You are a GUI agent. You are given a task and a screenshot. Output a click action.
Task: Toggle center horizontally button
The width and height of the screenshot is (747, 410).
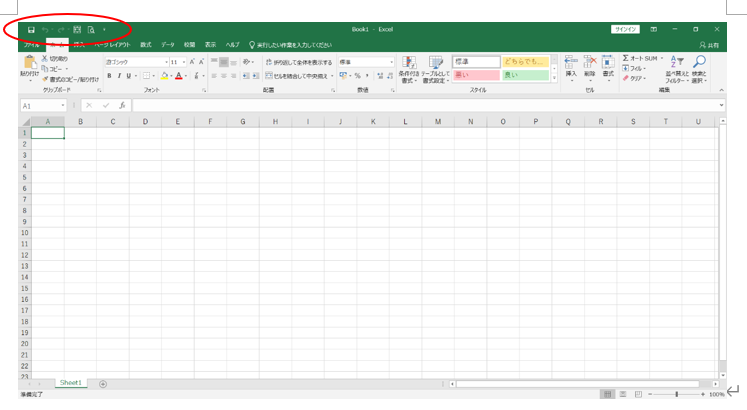tap(223, 76)
